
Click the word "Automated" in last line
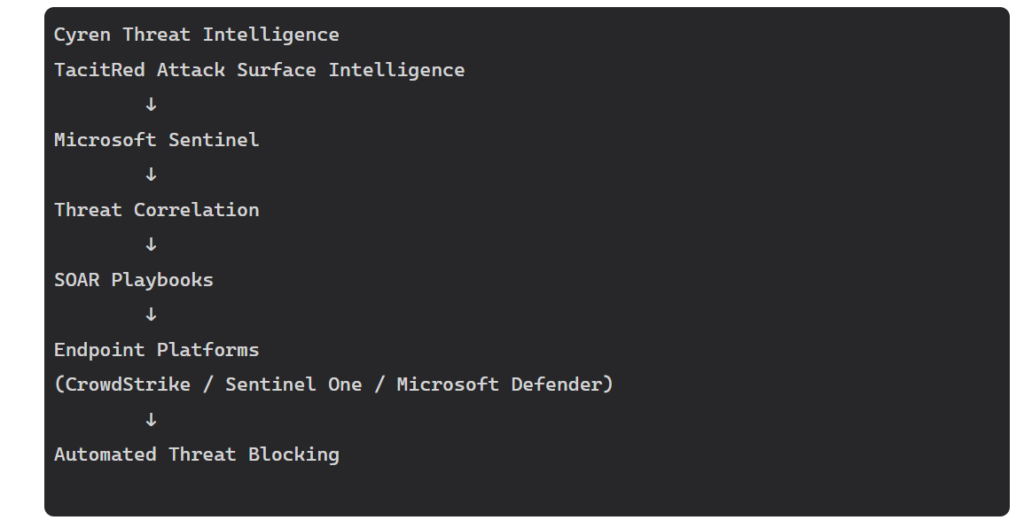105,455
